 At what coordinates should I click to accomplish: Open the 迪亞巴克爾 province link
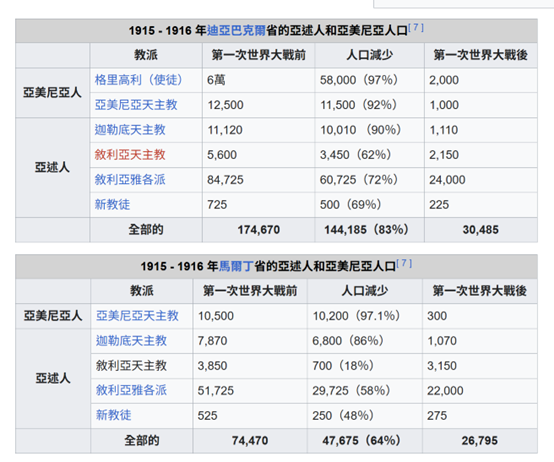coord(236,31)
